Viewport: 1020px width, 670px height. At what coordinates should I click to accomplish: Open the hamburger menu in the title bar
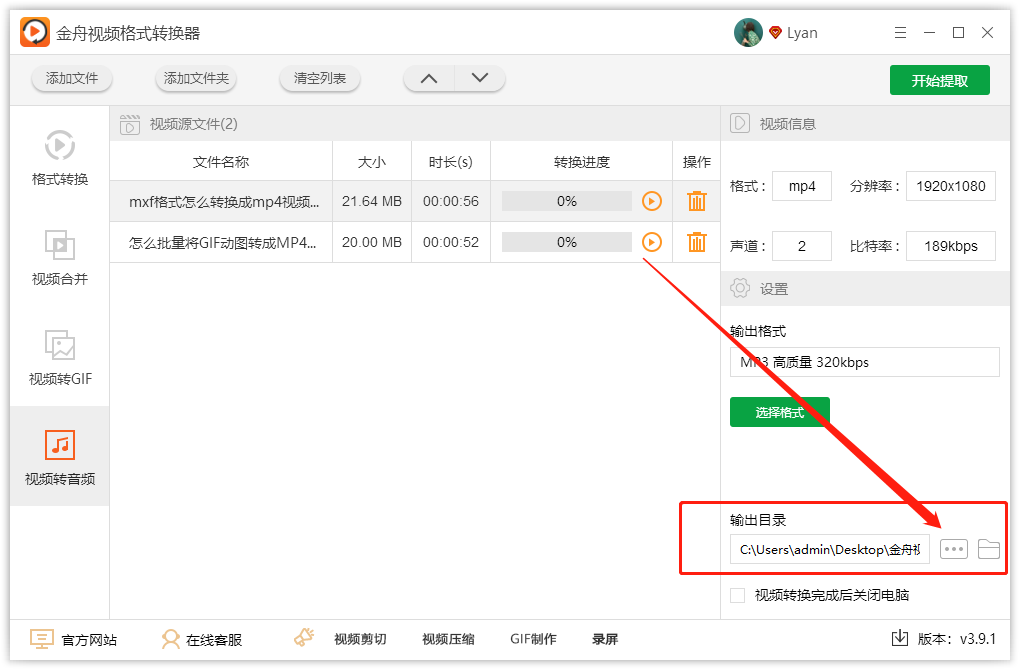coord(900,33)
